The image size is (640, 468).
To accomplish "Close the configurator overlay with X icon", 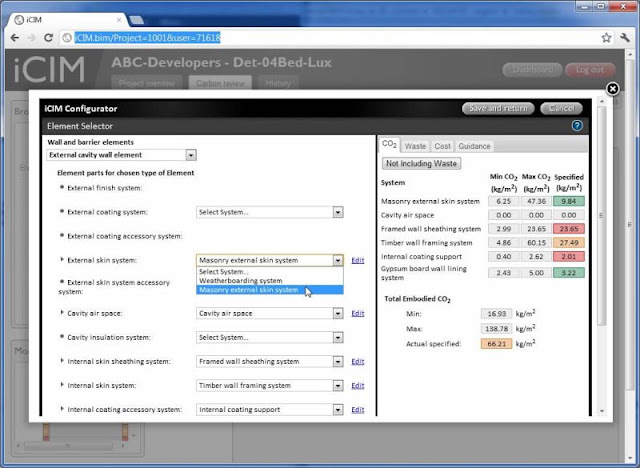I will 612,89.
